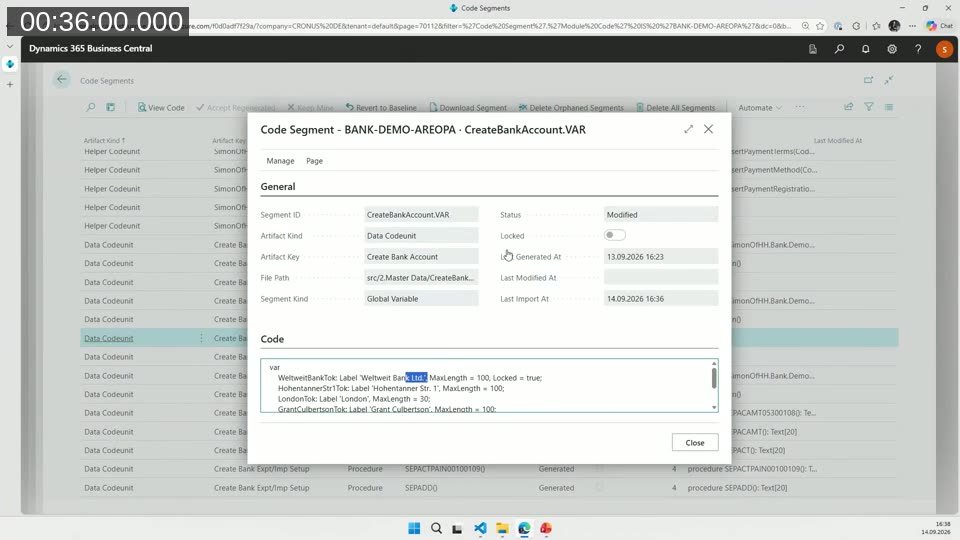This screenshot has height=540, width=960.
Task: Open the filter pane icon
Action: point(869,107)
